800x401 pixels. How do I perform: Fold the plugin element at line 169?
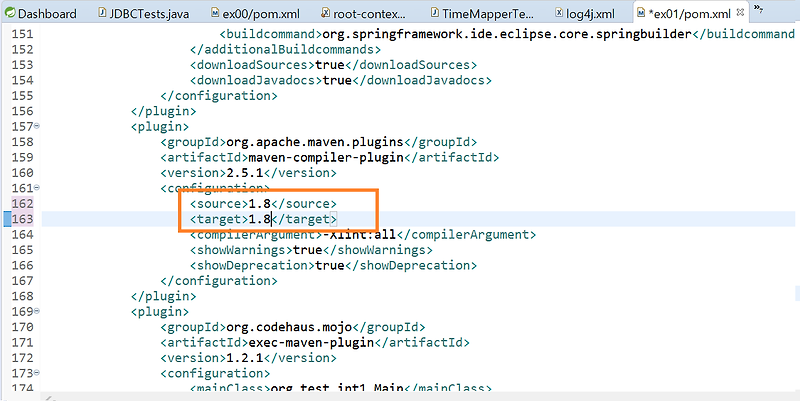(x=37, y=311)
